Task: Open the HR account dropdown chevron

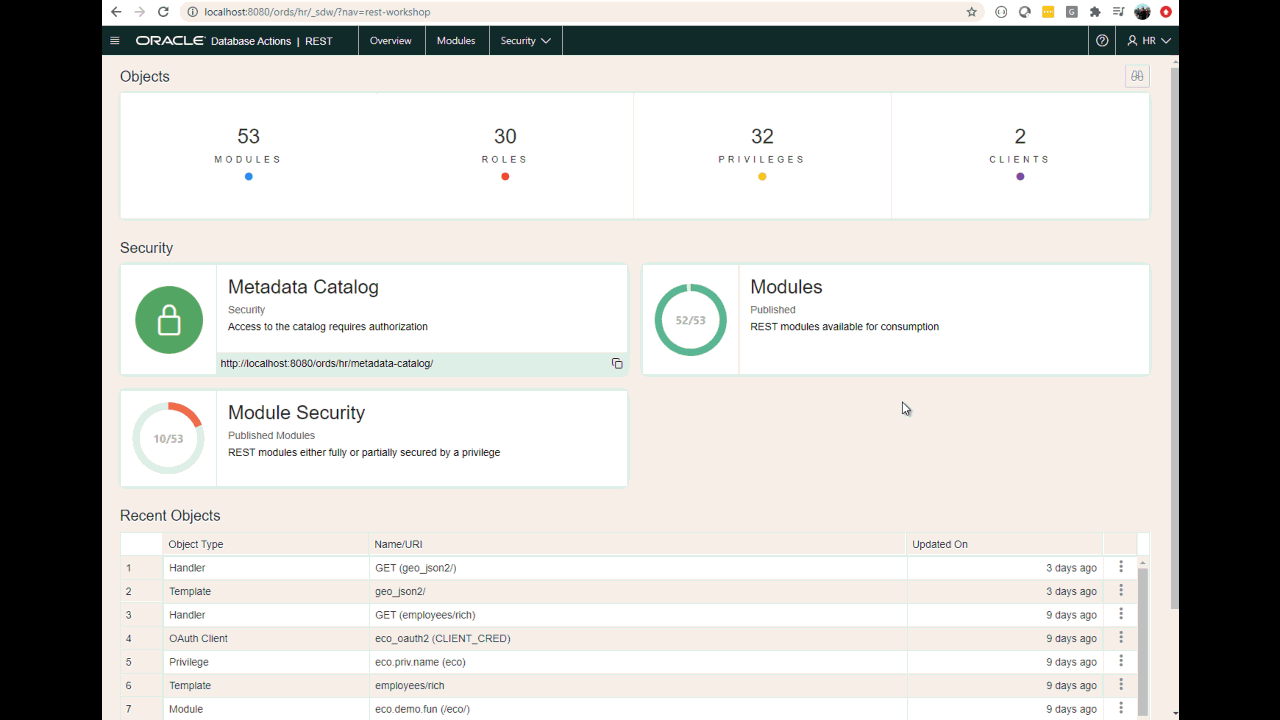Action: click(1166, 41)
